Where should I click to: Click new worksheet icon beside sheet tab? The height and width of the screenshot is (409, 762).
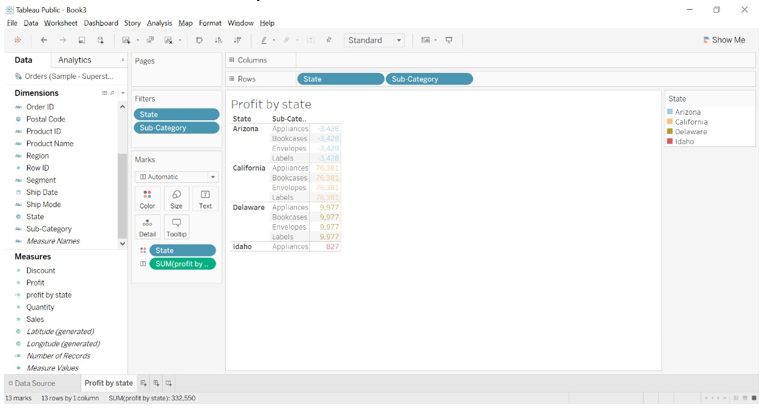pos(143,383)
